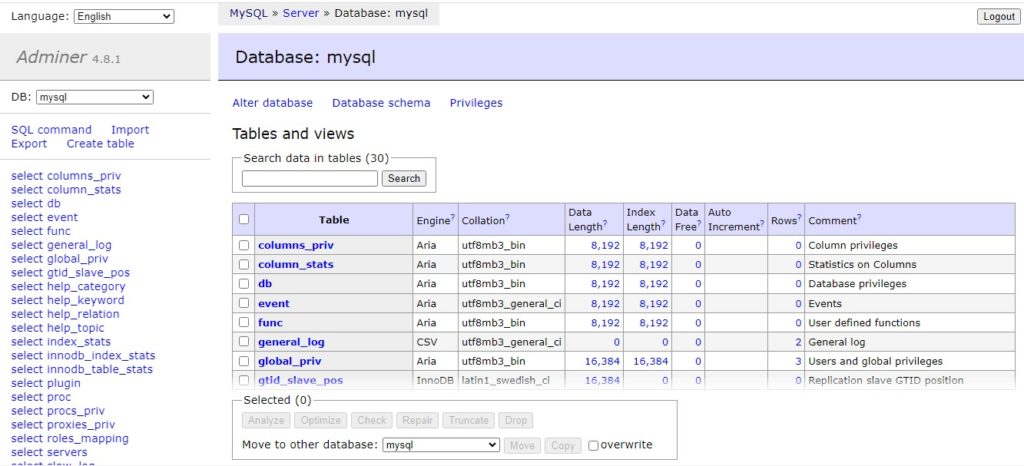
Task: Click the help question mark next to Engine
Action: 453,218
